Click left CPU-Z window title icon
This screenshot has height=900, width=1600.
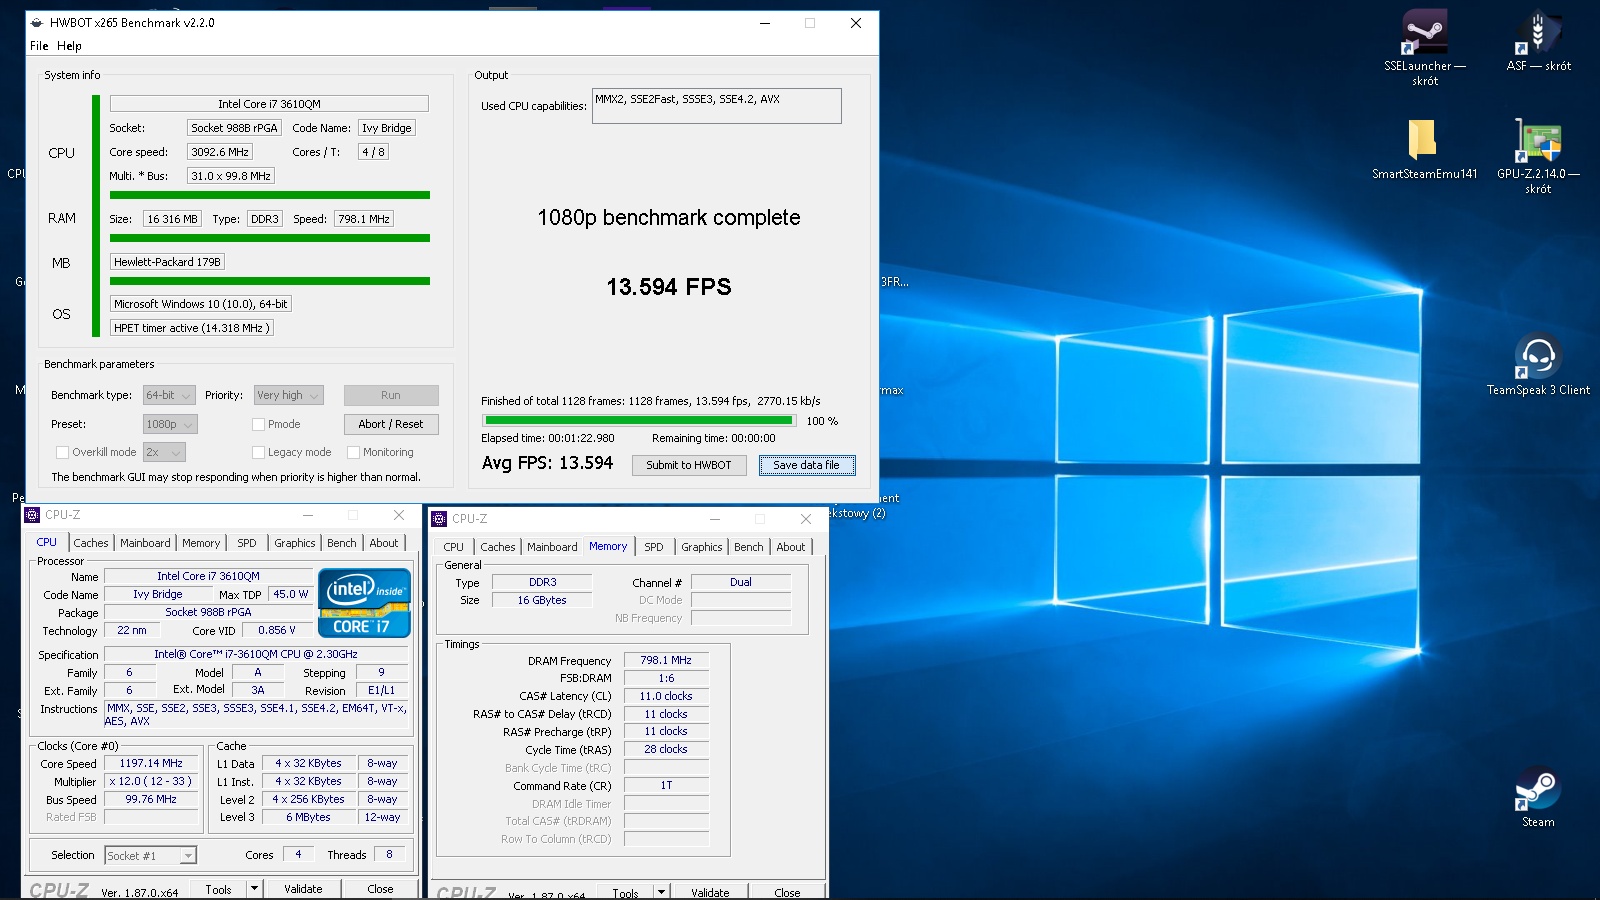pos(32,515)
